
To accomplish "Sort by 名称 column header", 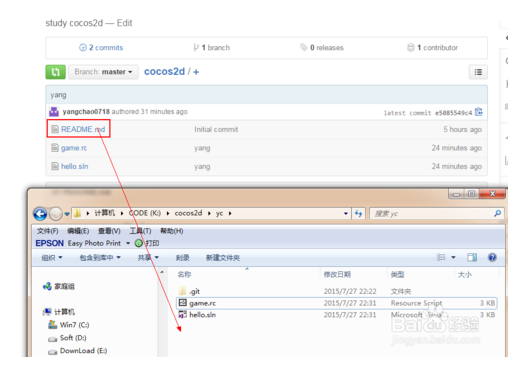I will coord(184,274).
